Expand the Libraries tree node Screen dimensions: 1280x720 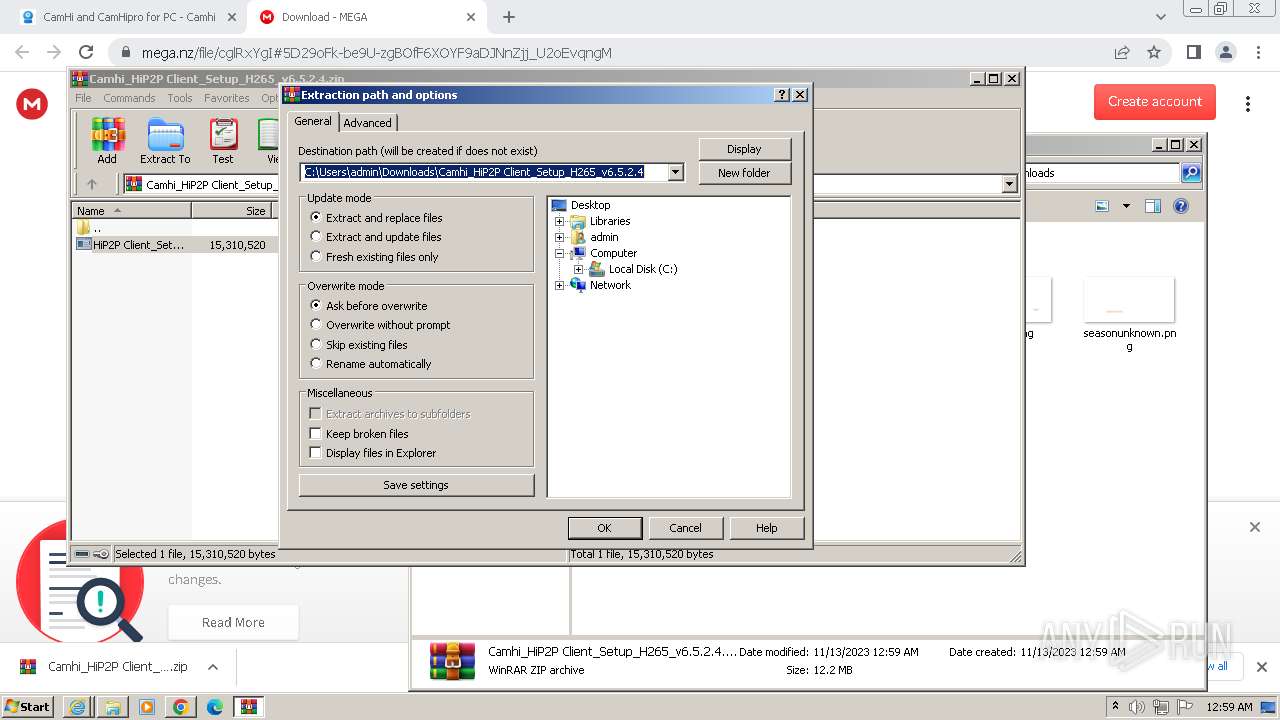560,221
